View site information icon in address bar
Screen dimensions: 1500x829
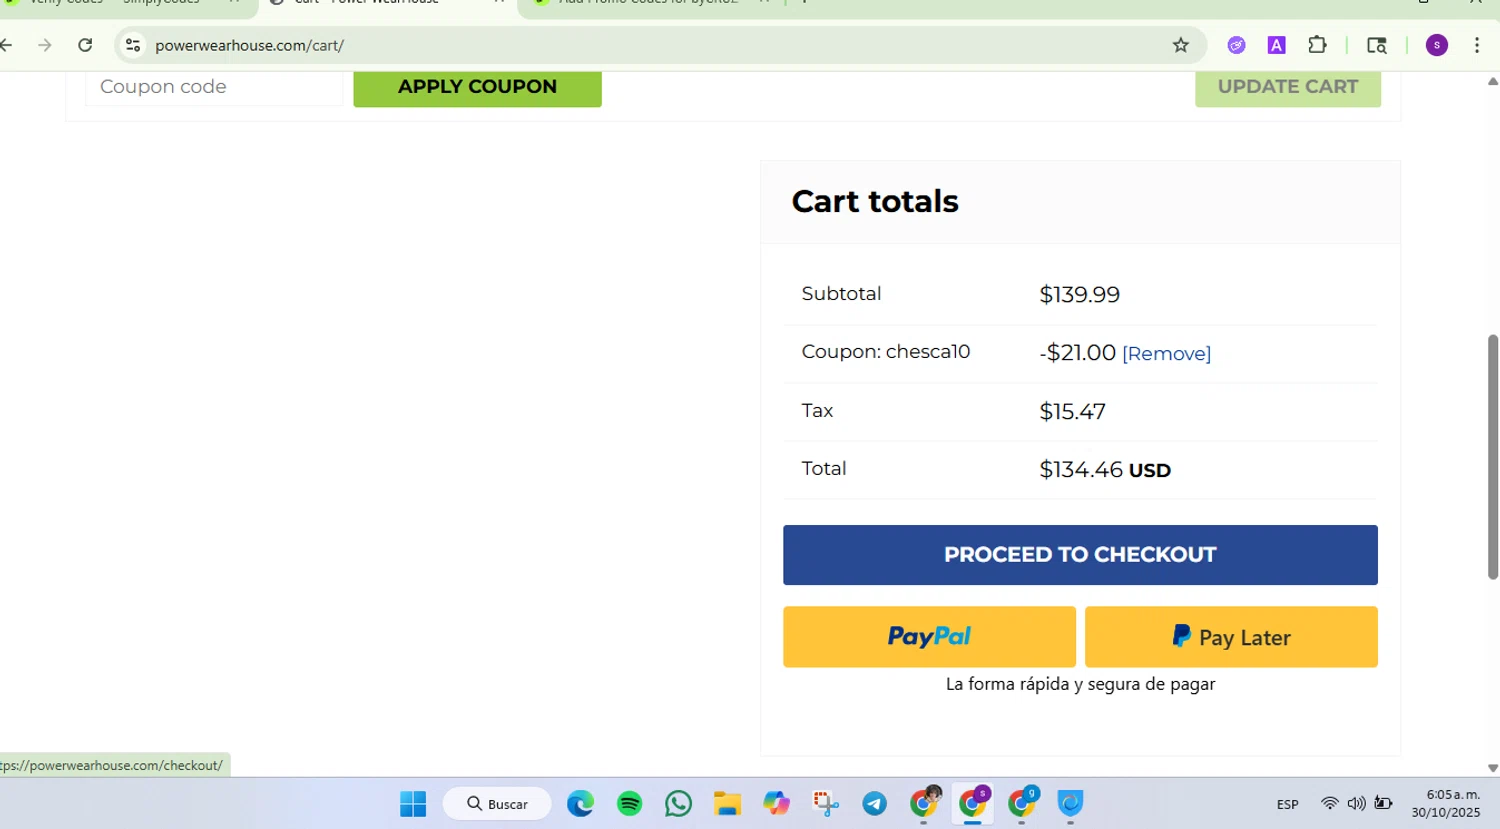(133, 45)
